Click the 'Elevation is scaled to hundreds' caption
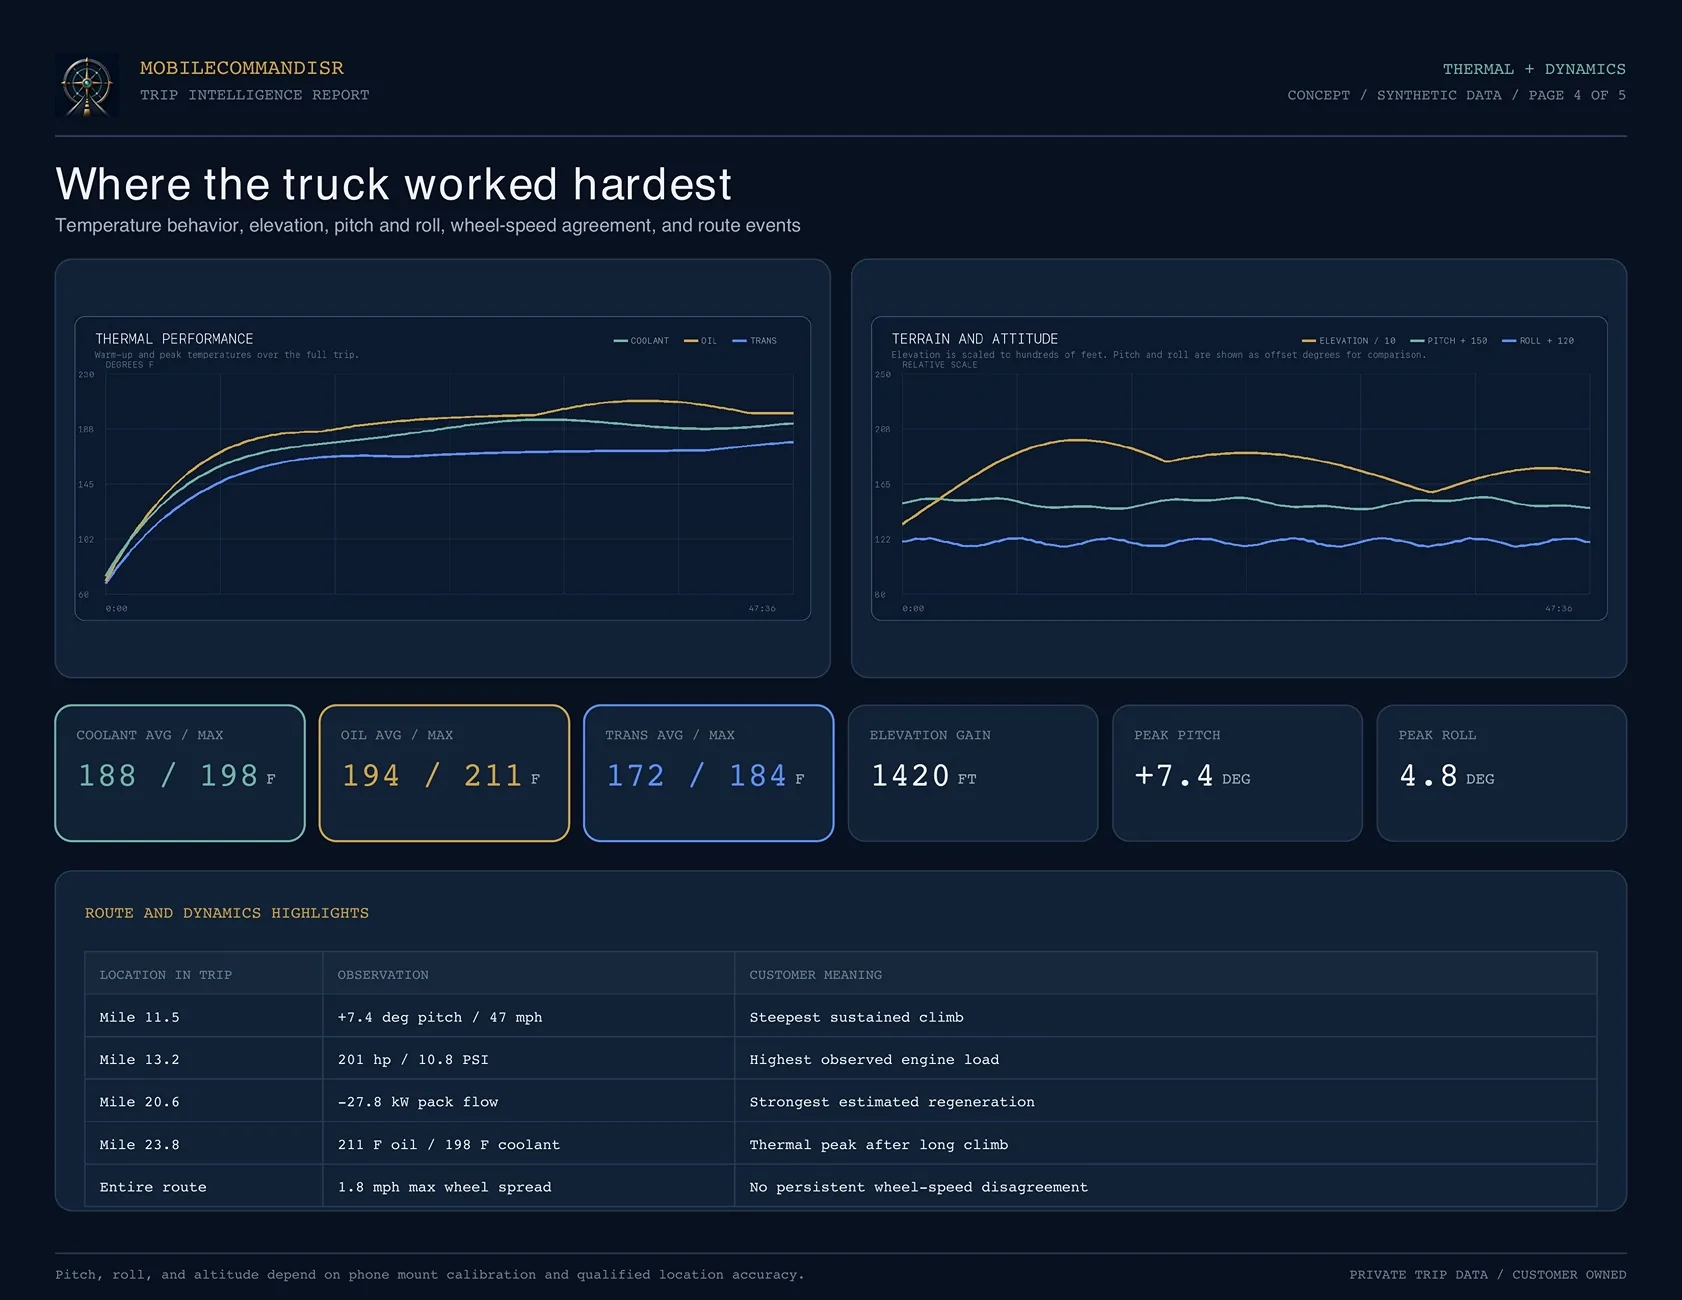The image size is (1682, 1300). [1159, 355]
